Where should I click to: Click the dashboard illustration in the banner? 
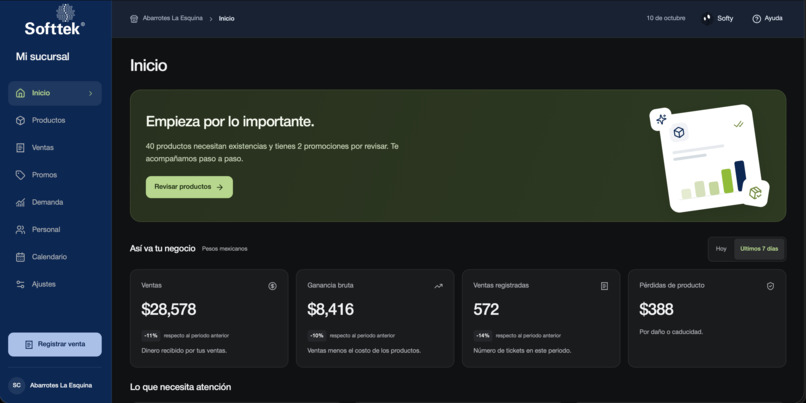[x=709, y=157]
